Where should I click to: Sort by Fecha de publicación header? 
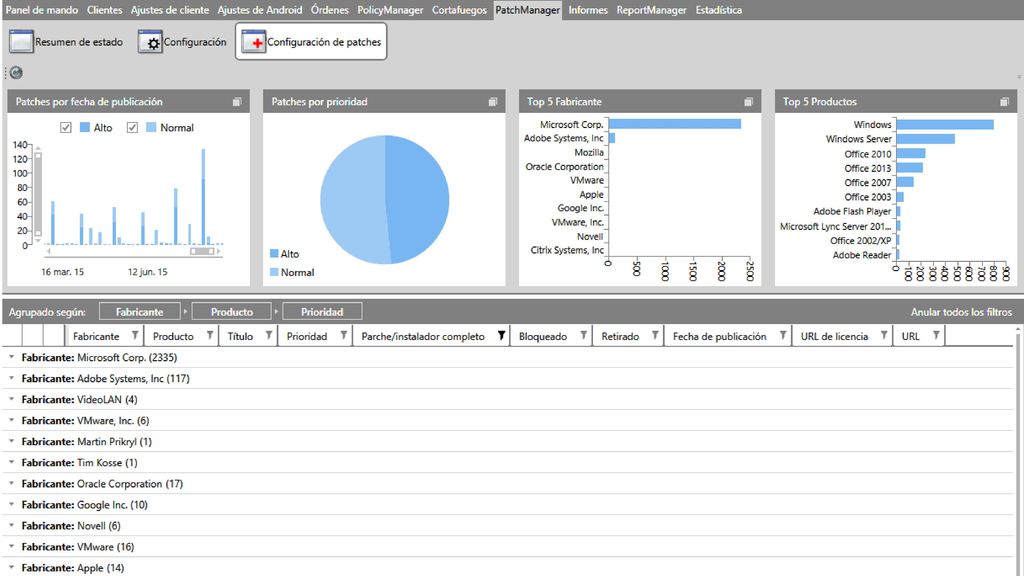720,336
